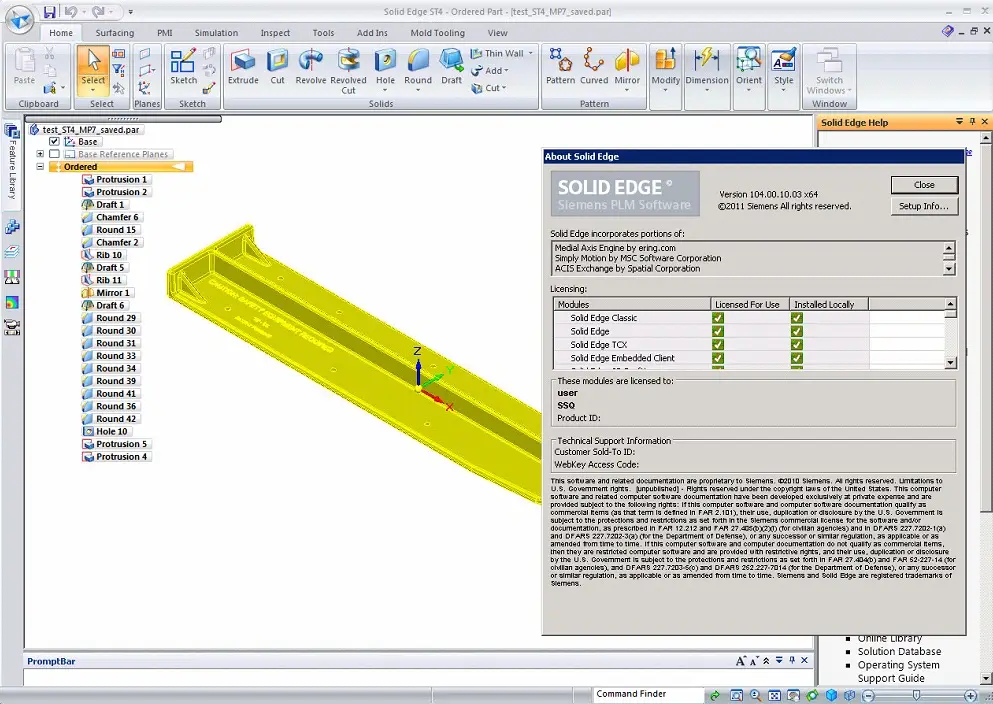Toggle Solid Edge TCX Installed Locally checkbox
This screenshot has height=704, width=993.
797,344
